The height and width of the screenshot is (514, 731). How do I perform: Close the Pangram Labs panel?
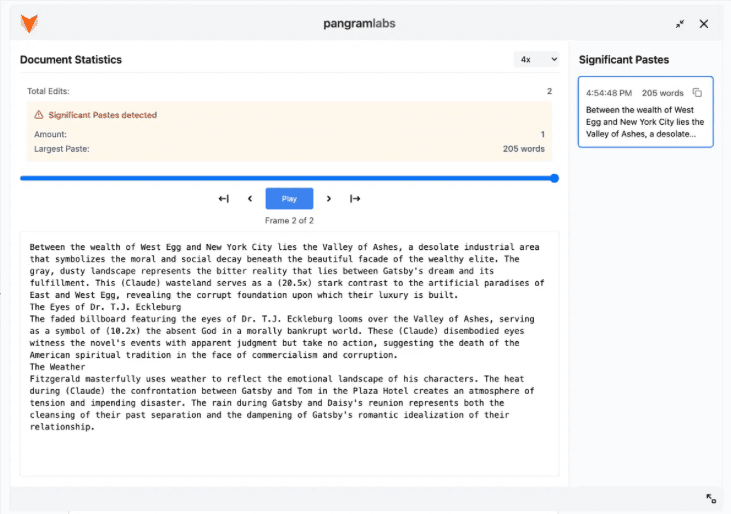click(x=704, y=24)
